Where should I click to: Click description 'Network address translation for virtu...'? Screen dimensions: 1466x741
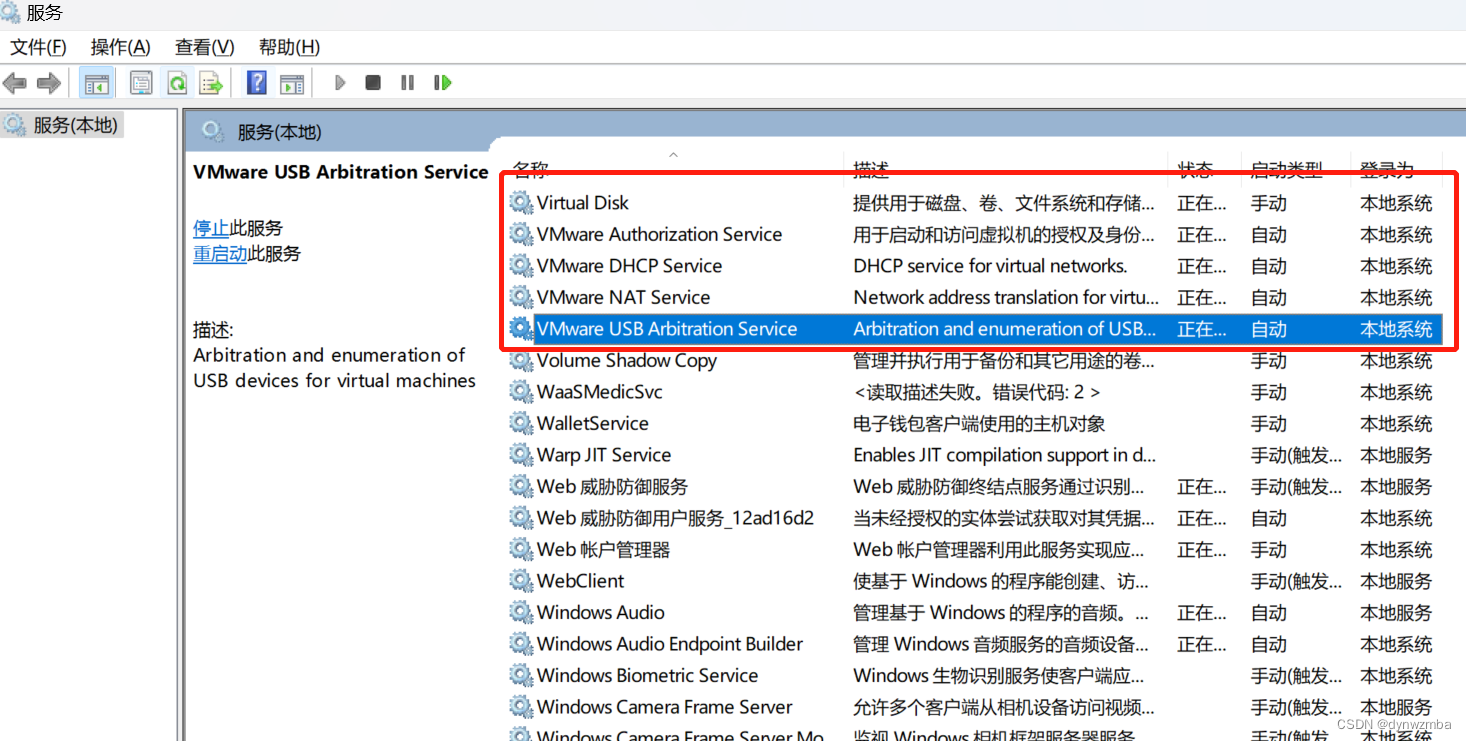pyautogui.click(x=1006, y=297)
